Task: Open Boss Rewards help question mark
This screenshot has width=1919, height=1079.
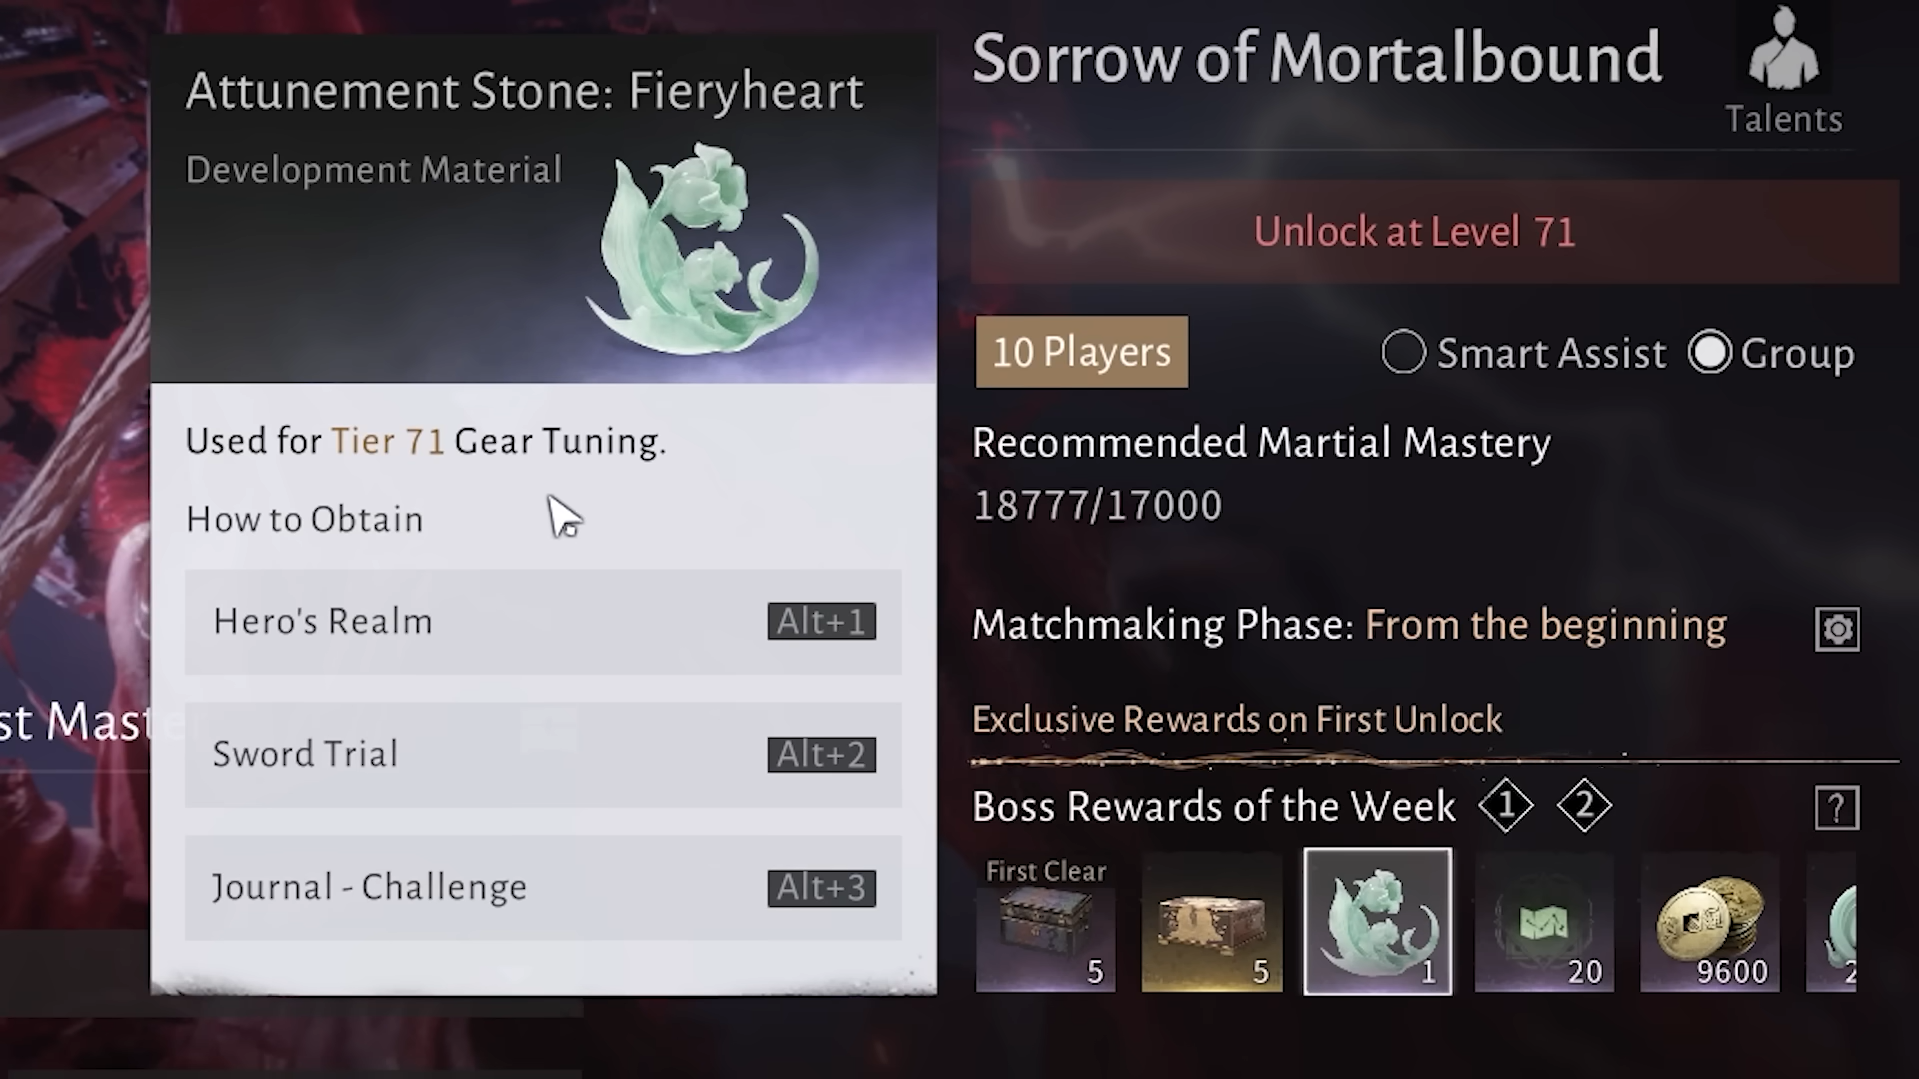Action: 1837,808
